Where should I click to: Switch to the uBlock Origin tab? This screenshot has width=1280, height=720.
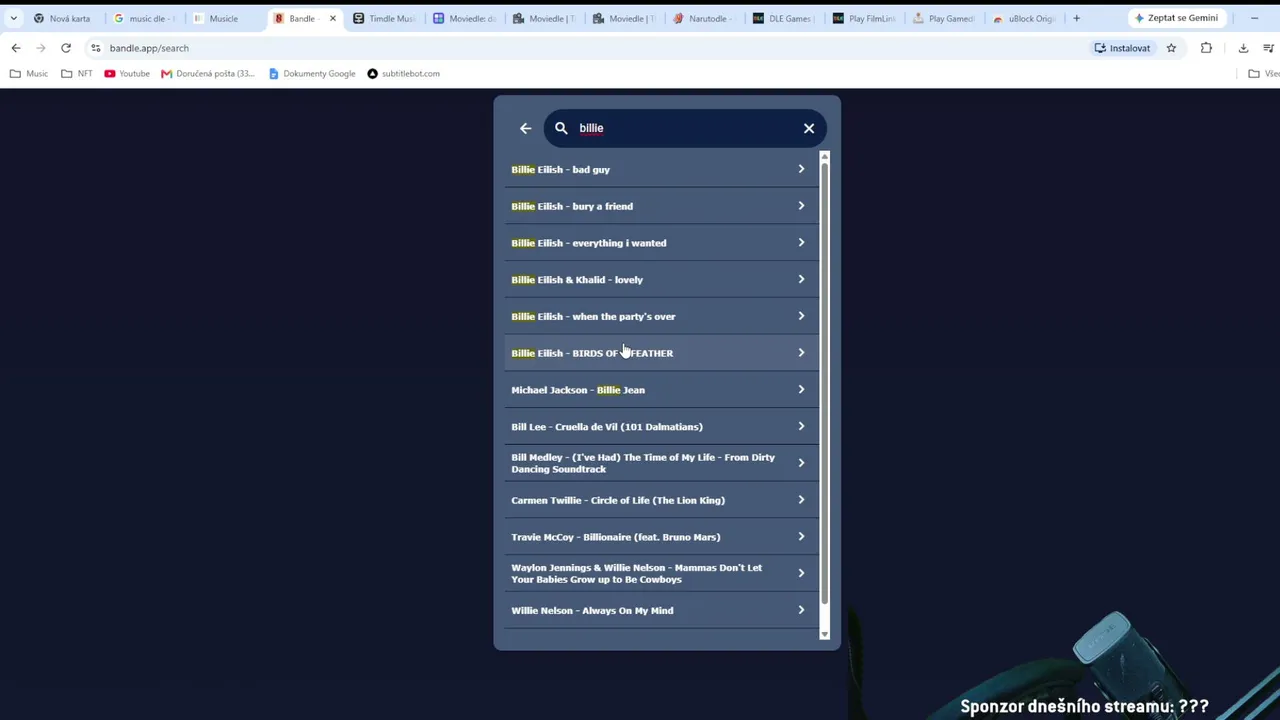[1025, 18]
